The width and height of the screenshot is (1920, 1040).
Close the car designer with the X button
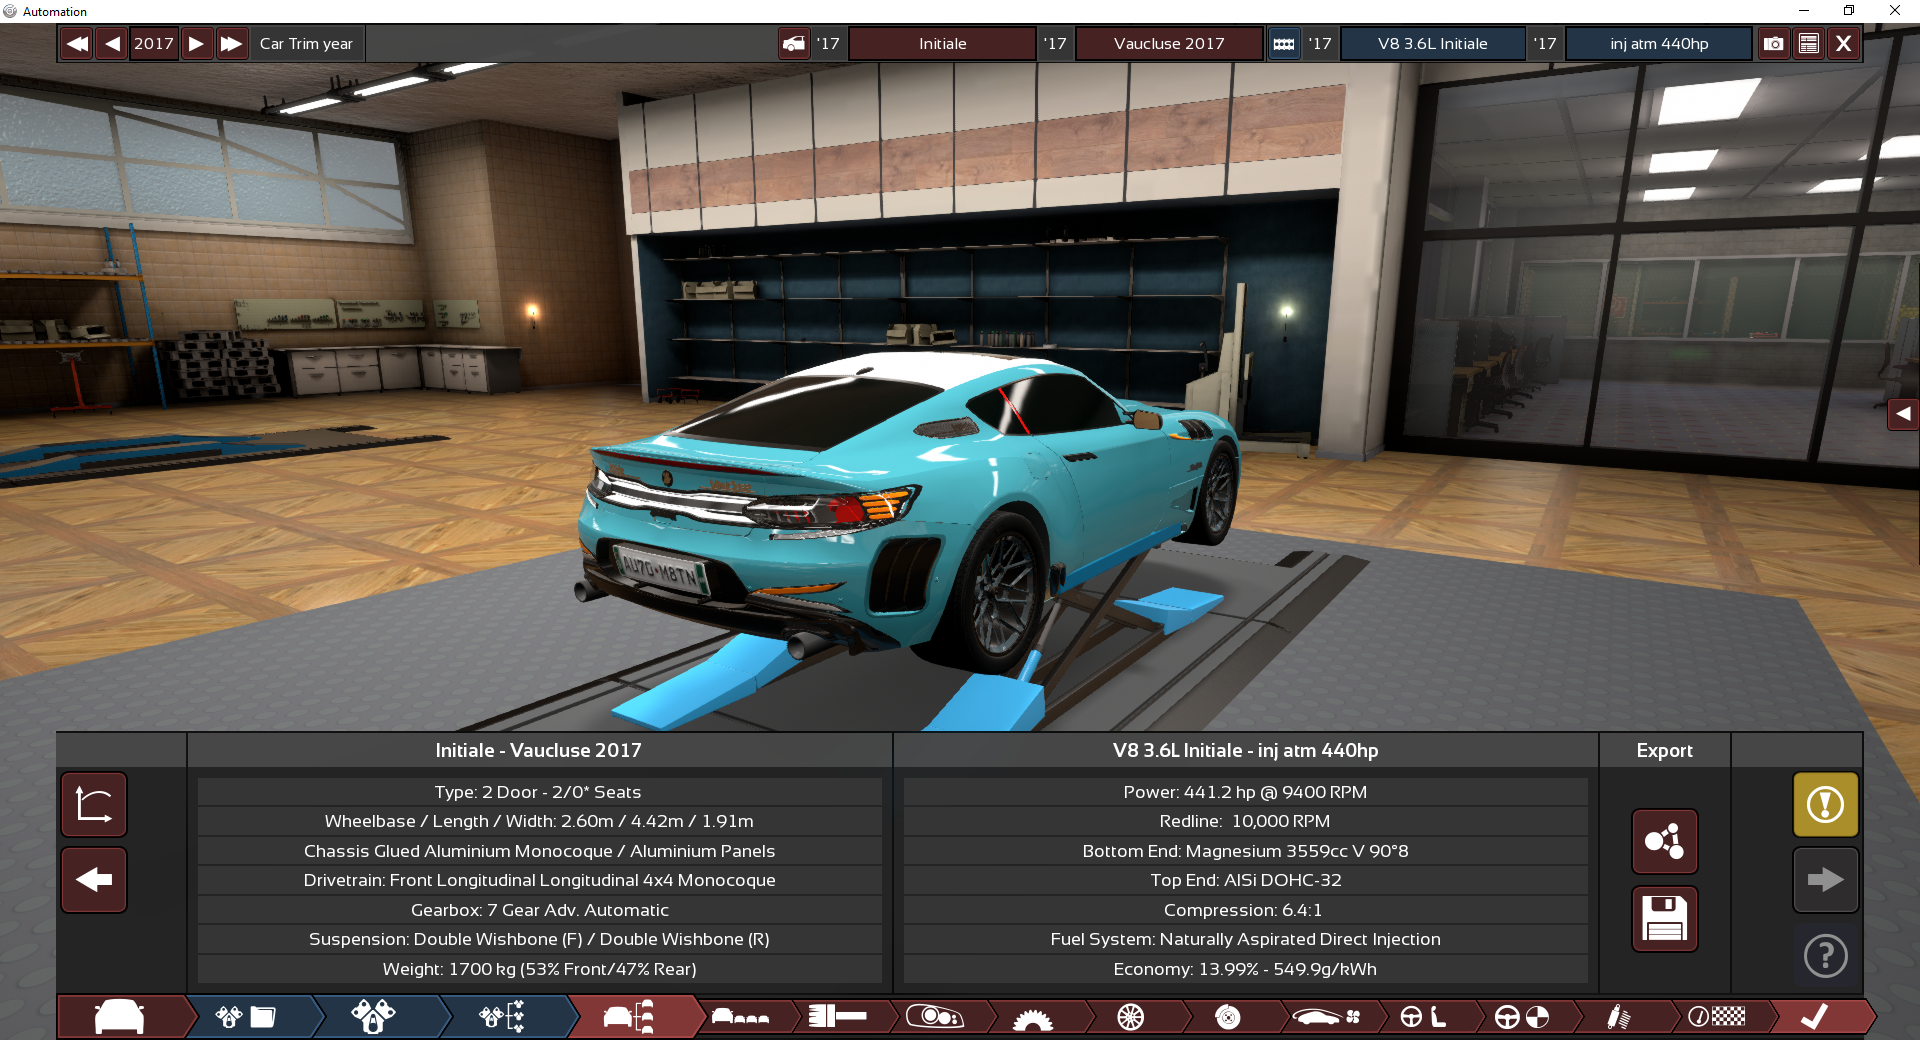1844,44
